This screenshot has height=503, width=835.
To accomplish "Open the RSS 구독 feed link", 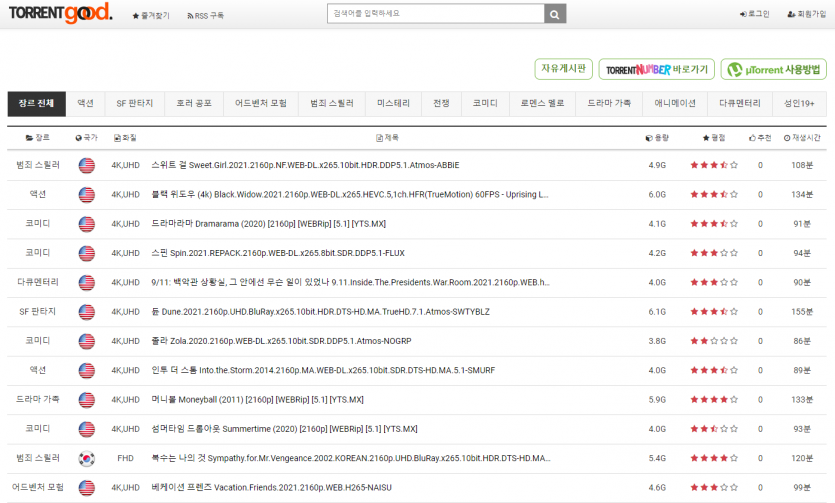I will click(x=205, y=15).
